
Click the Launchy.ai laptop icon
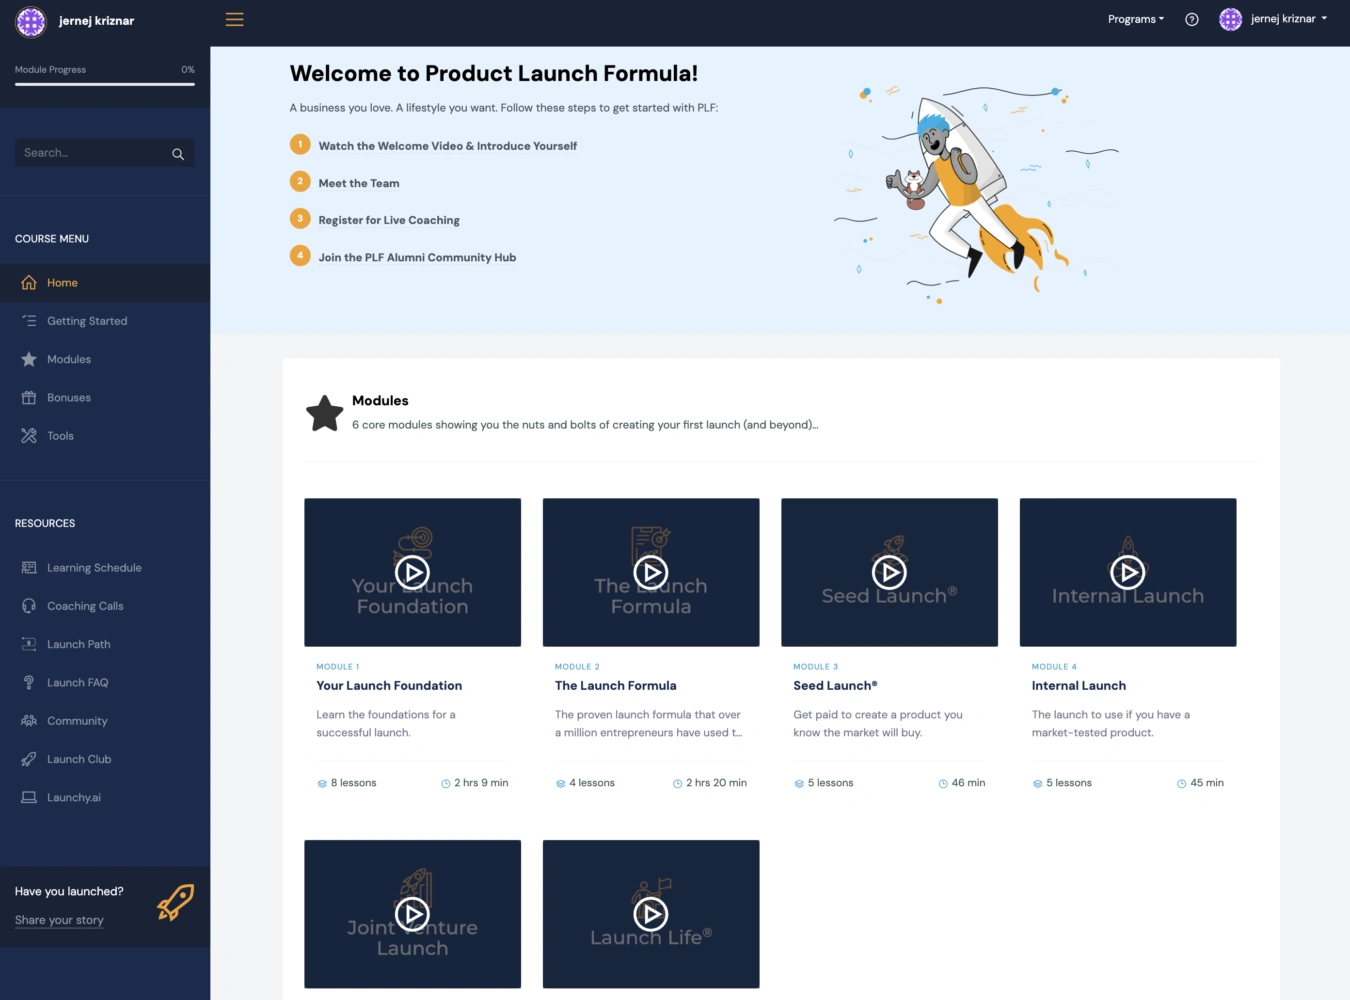tap(29, 798)
